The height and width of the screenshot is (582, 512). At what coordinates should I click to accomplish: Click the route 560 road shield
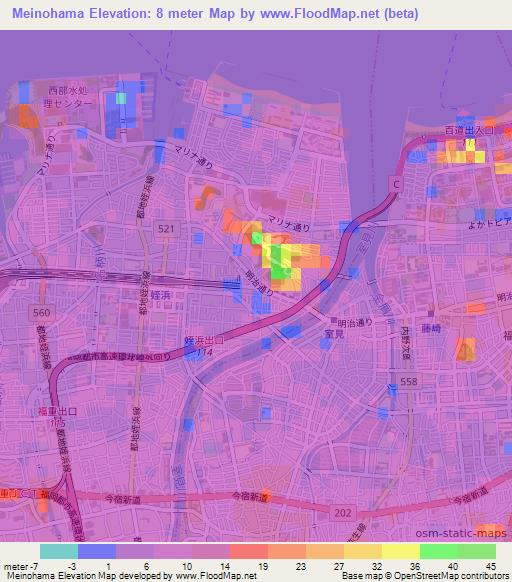click(x=41, y=313)
